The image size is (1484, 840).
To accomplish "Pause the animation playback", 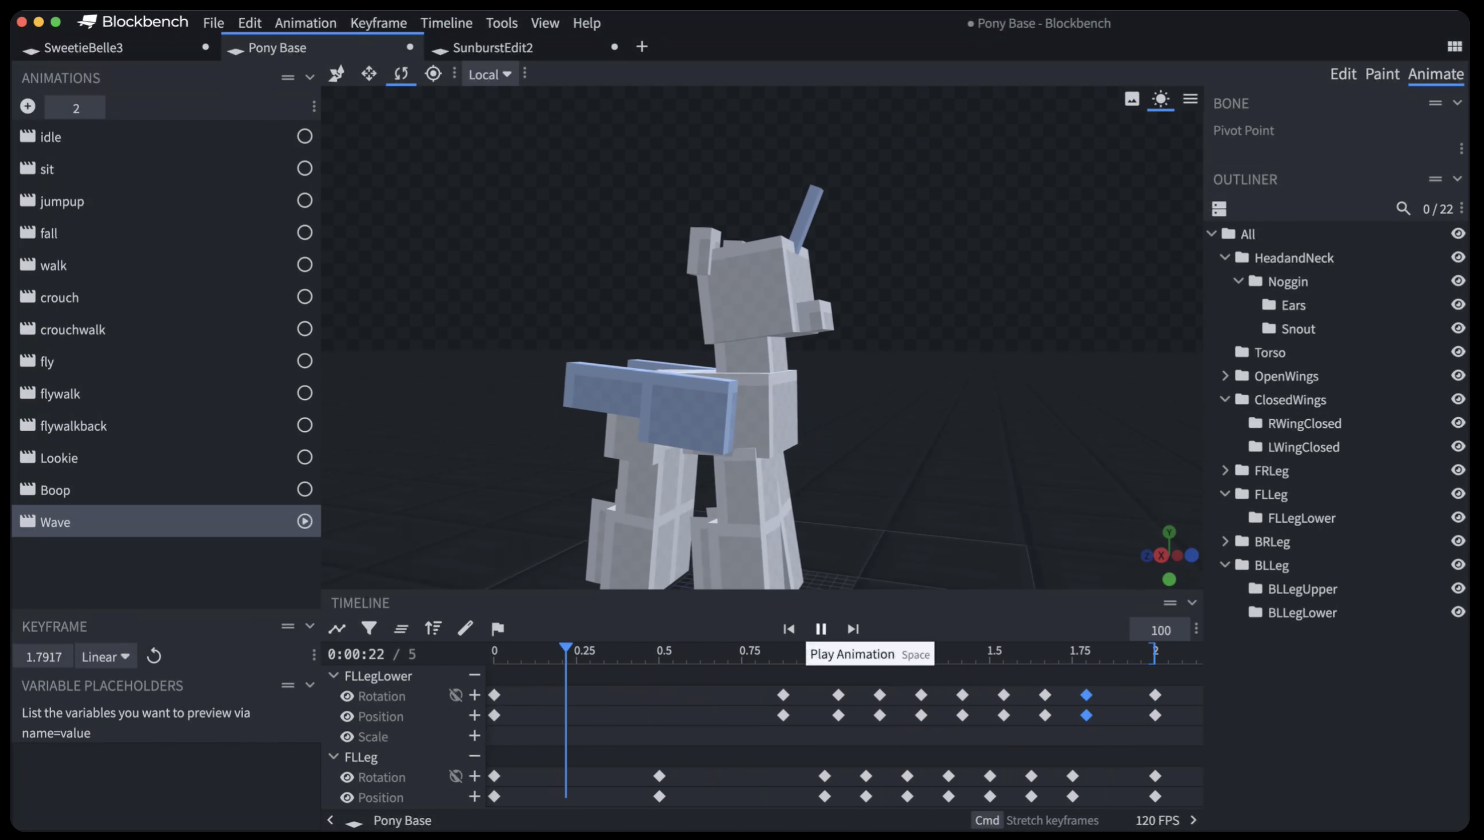I will [821, 628].
